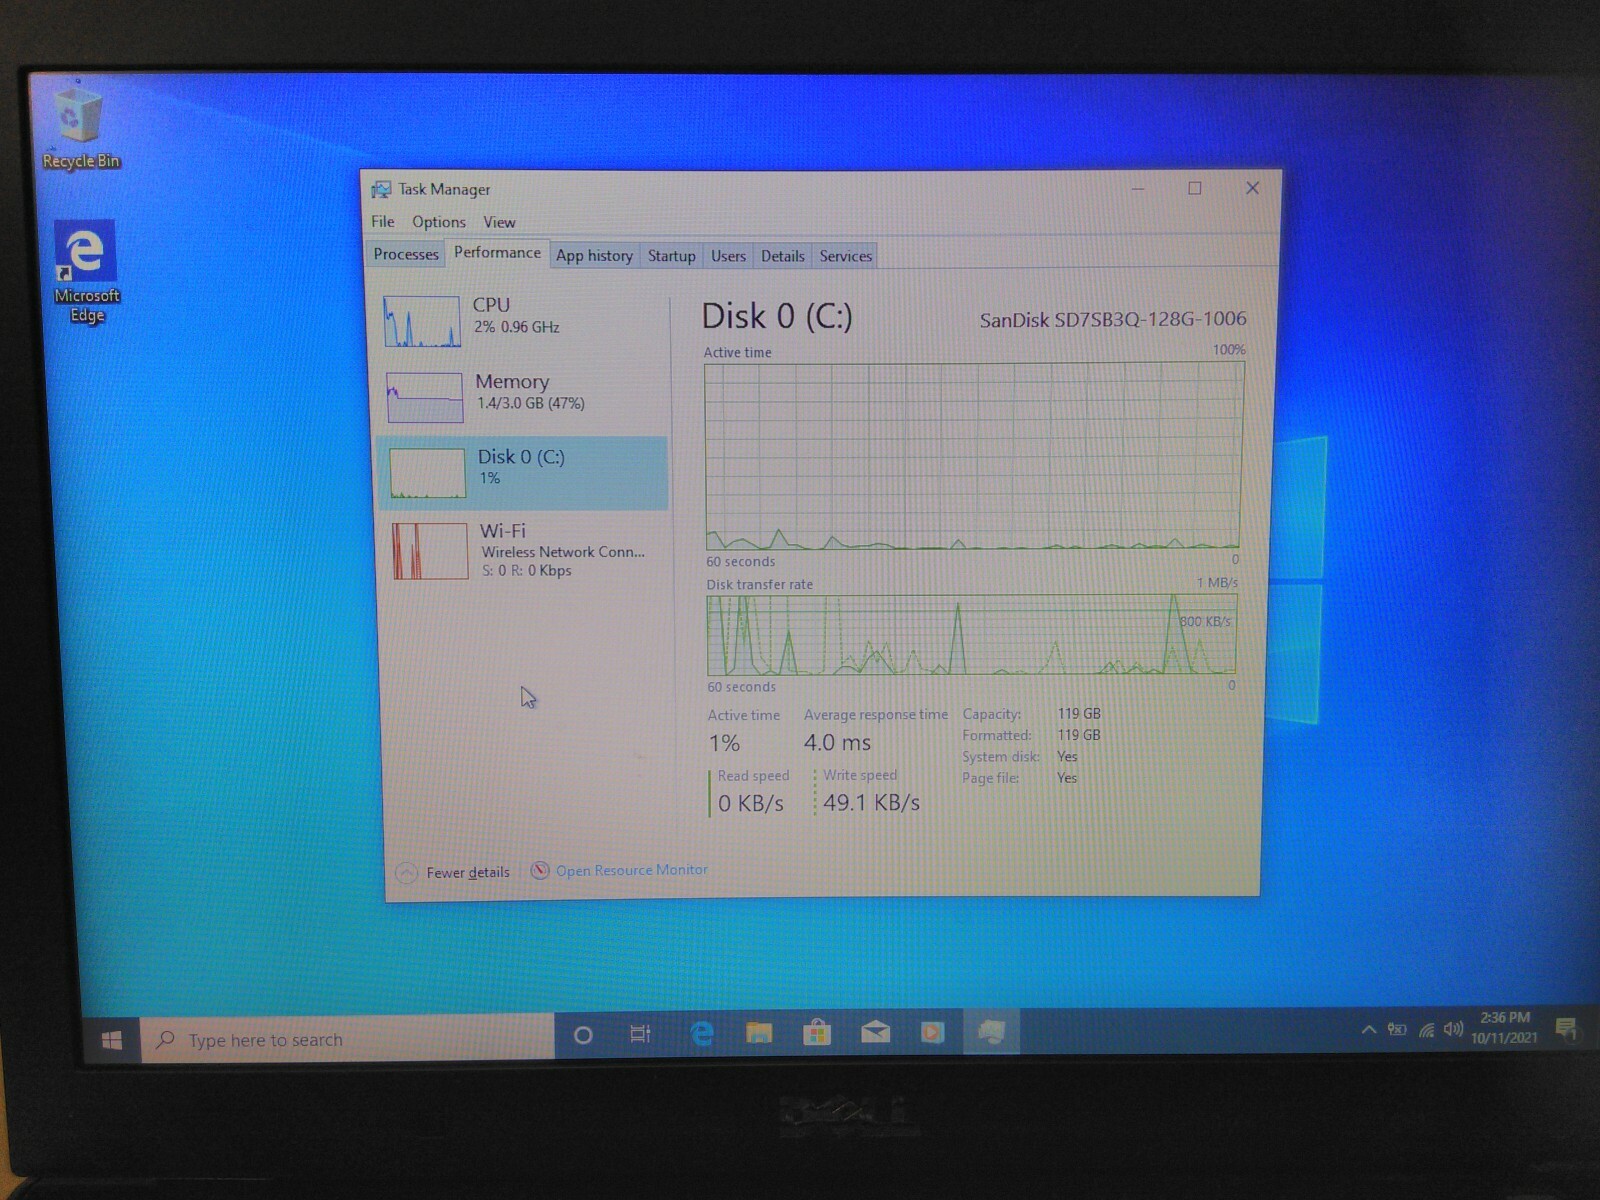This screenshot has width=1600, height=1200.
Task: Click the disk model text SanDisk SD7SB3Q-128G-1006
Action: tap(1113, 320)
